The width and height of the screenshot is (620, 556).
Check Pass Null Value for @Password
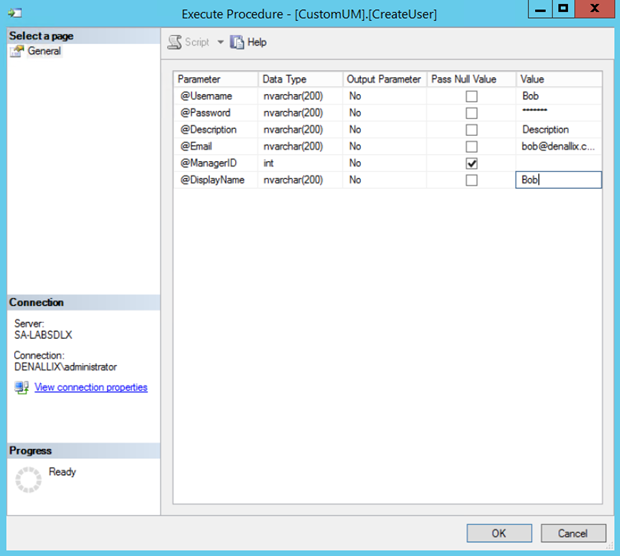point(471,113)
